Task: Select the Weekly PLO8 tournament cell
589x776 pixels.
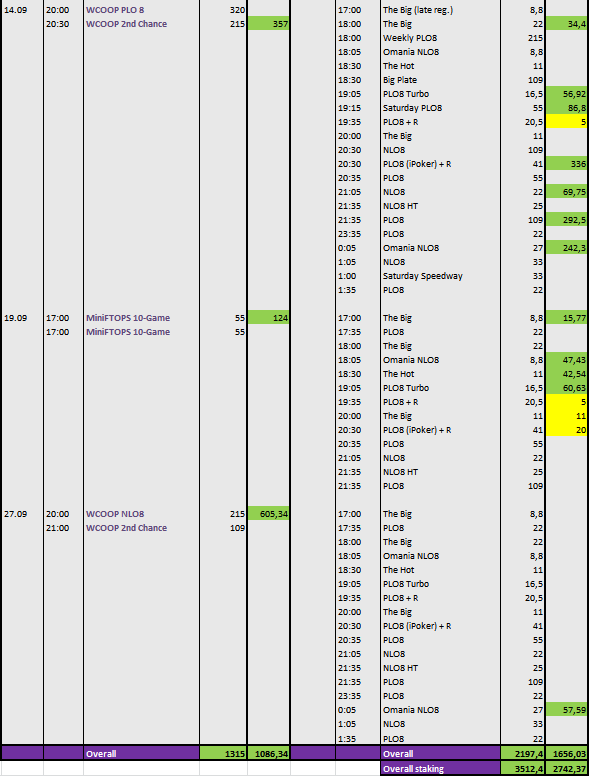Action: point(440,38)
